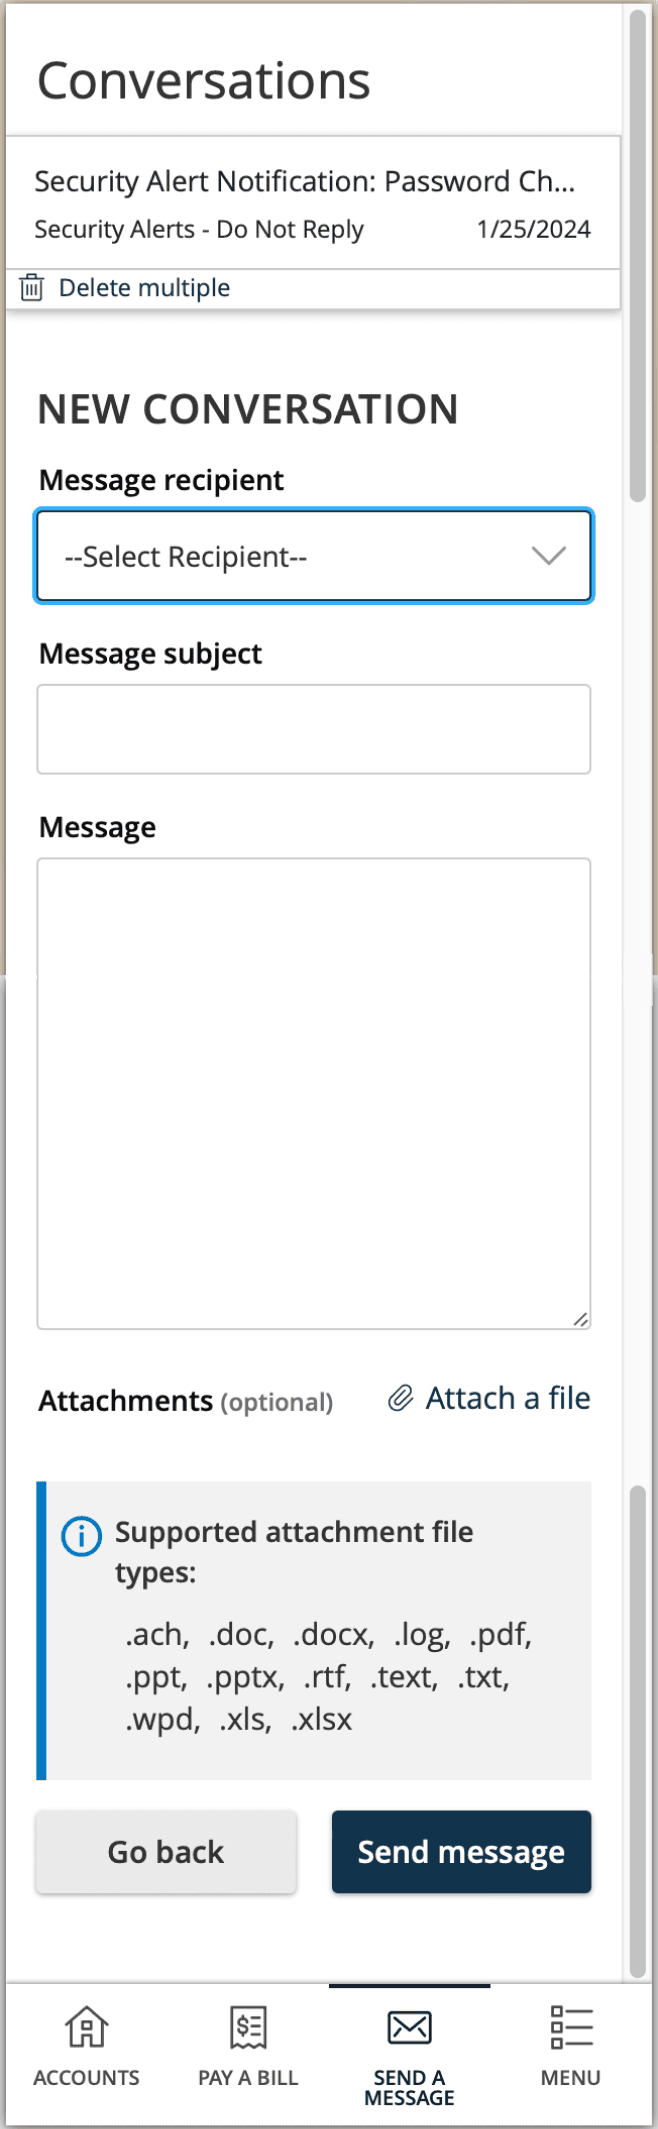Click the paperclip attachment icon
The width and height of the screenshot is (658, 2129).
coord(400,1398)
